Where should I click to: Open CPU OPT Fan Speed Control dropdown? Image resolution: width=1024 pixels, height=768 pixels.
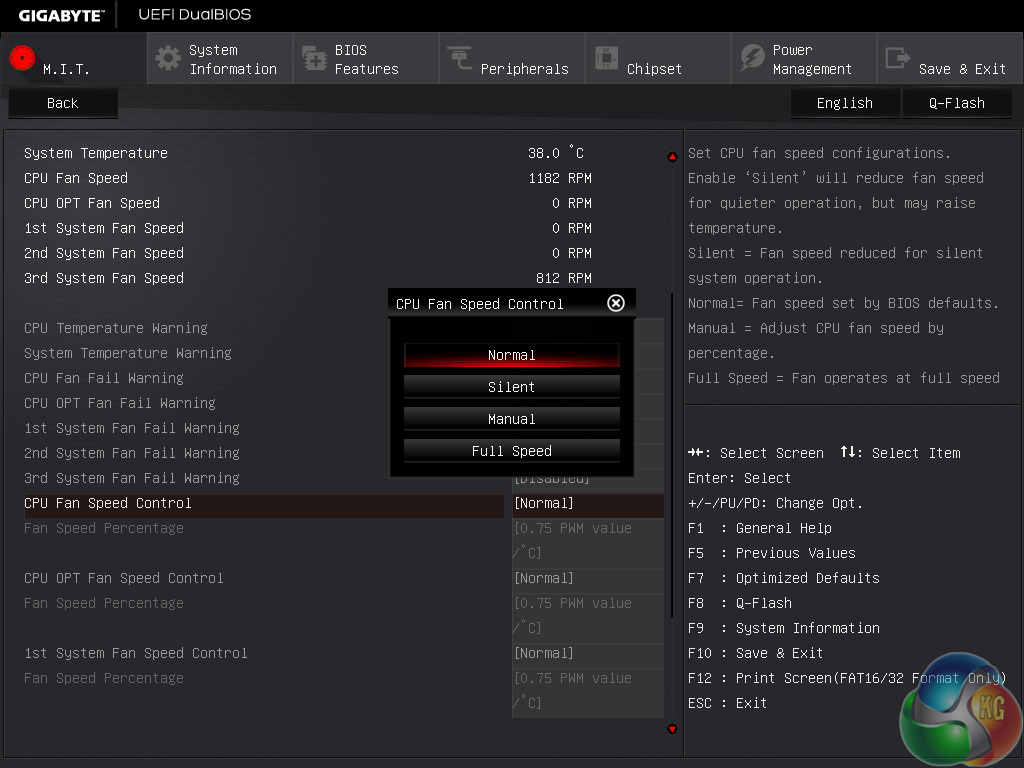click(x=587, y=578)
